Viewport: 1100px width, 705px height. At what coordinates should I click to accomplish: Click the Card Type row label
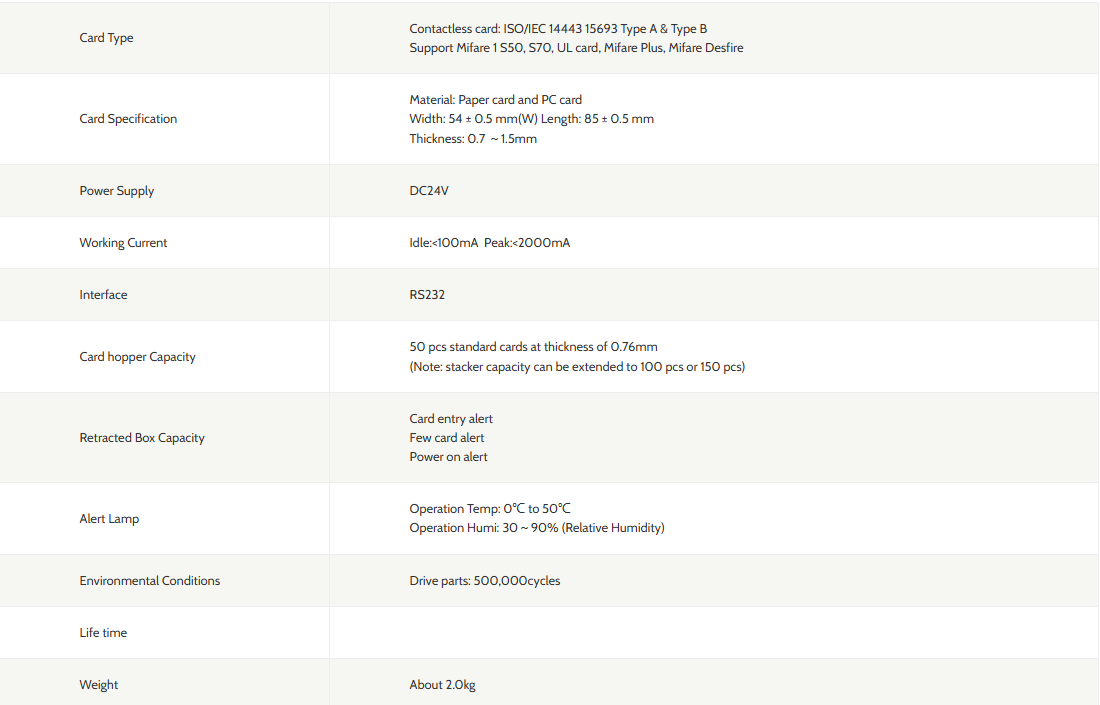tap(106, 38)
